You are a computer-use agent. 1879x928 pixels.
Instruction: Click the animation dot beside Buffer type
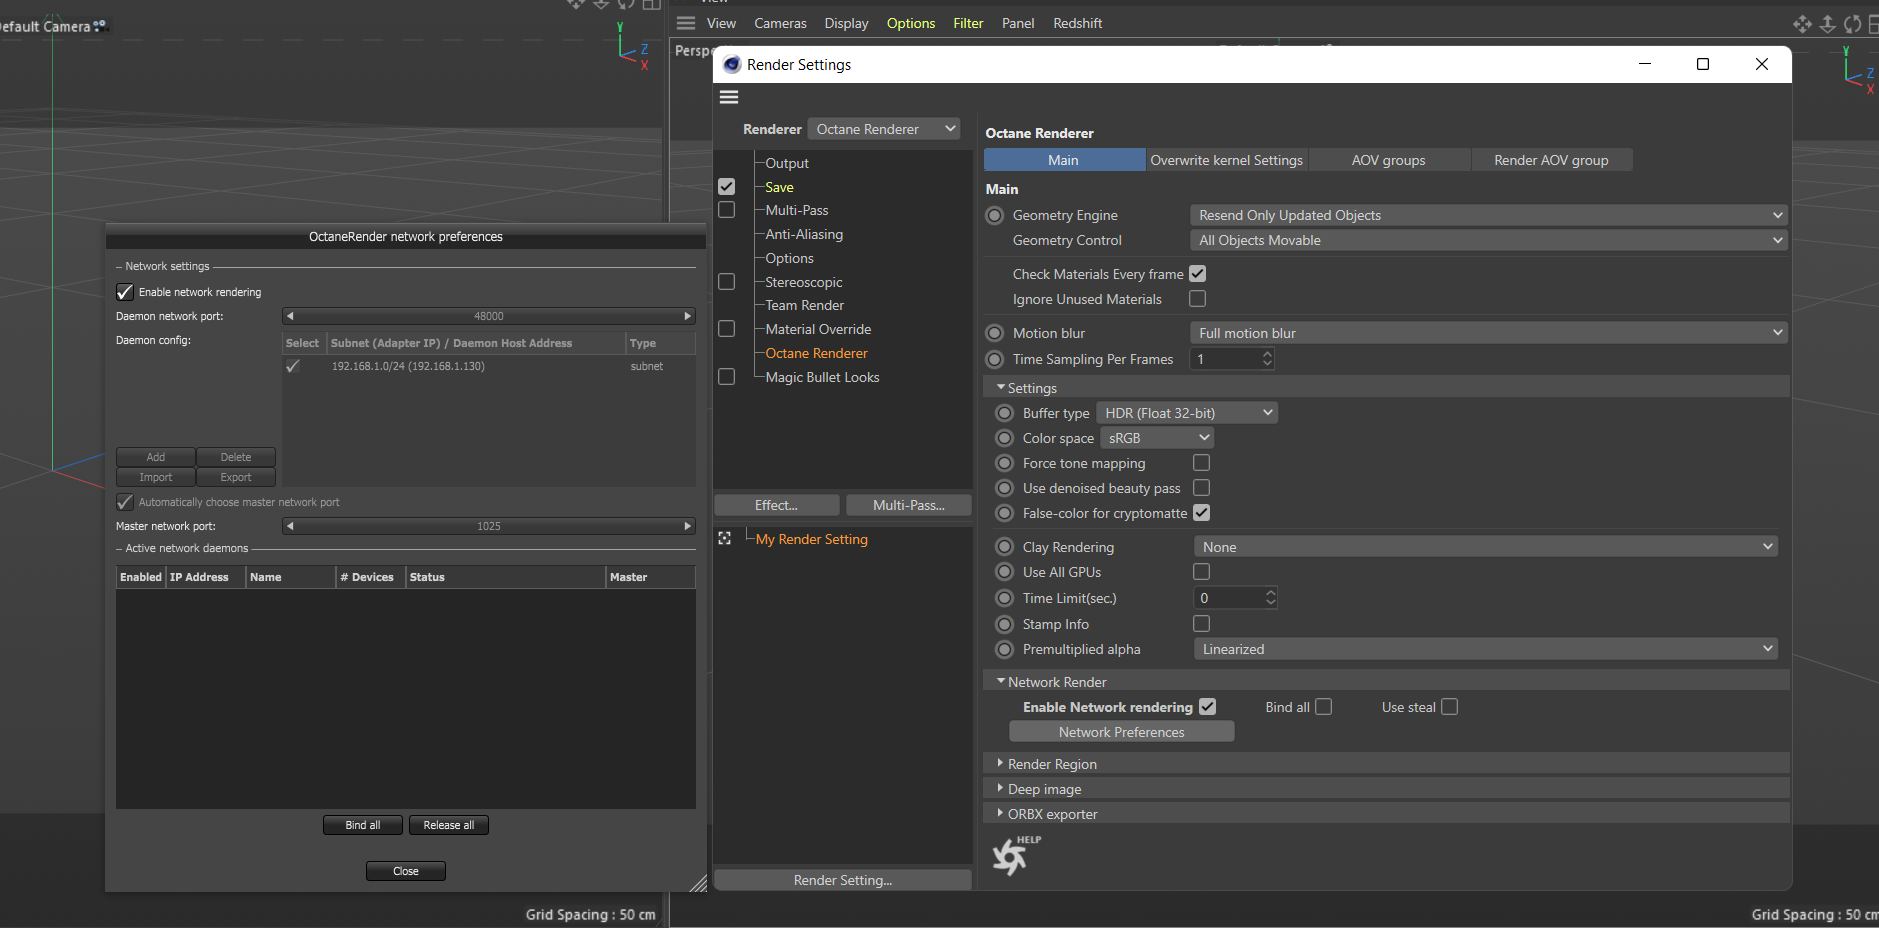coord(1005,413)
